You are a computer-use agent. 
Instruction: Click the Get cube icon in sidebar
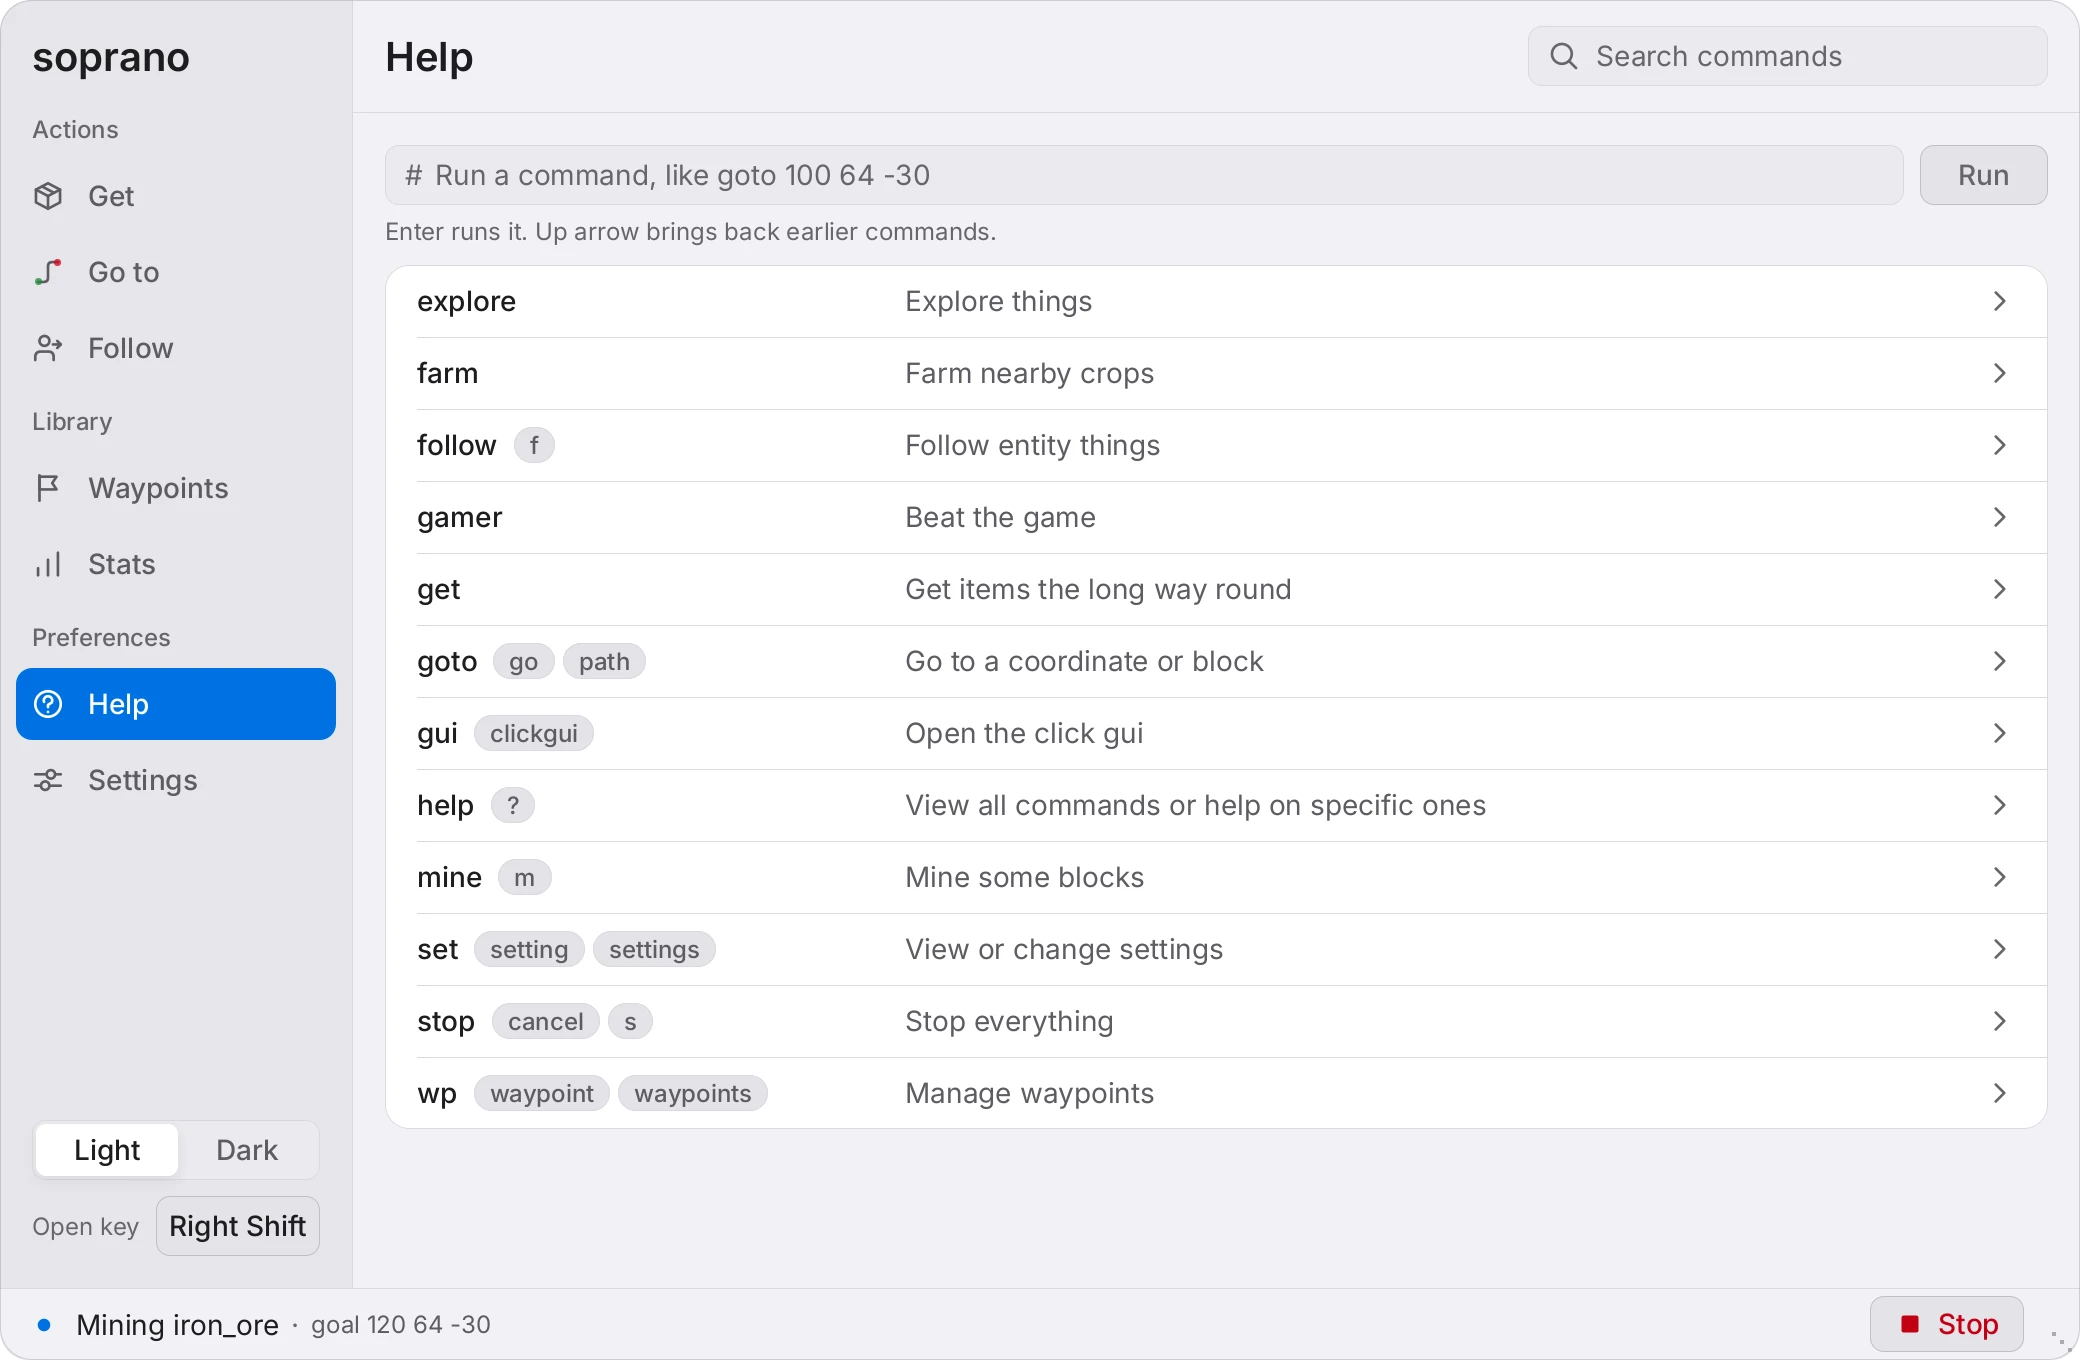[48, 196]
